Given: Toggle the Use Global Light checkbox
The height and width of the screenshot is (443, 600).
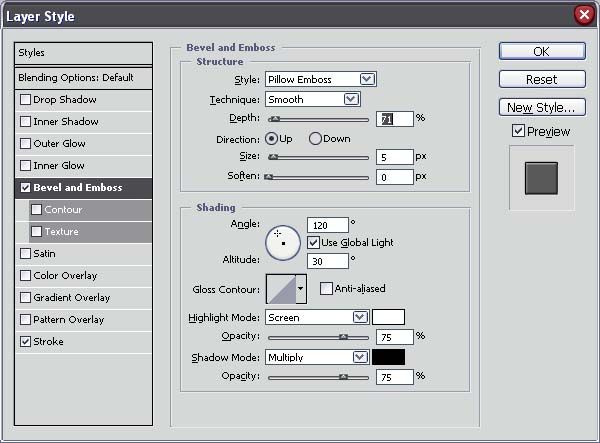Looking at the screenshot, I should [313, 243].
